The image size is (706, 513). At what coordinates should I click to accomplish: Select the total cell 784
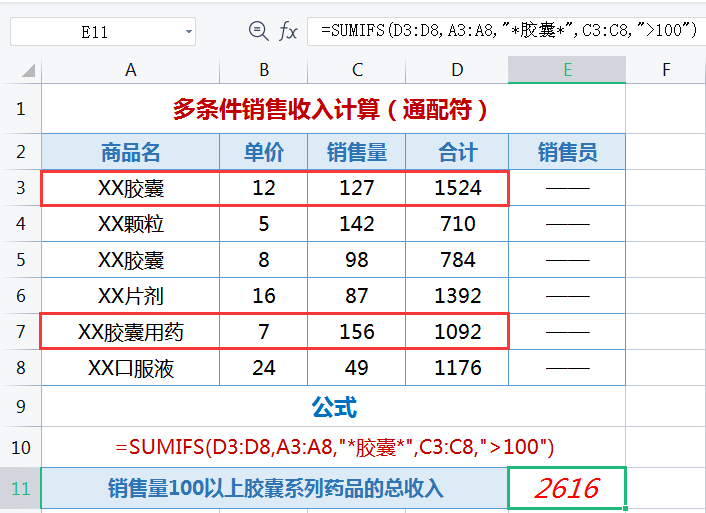[457, 260]
